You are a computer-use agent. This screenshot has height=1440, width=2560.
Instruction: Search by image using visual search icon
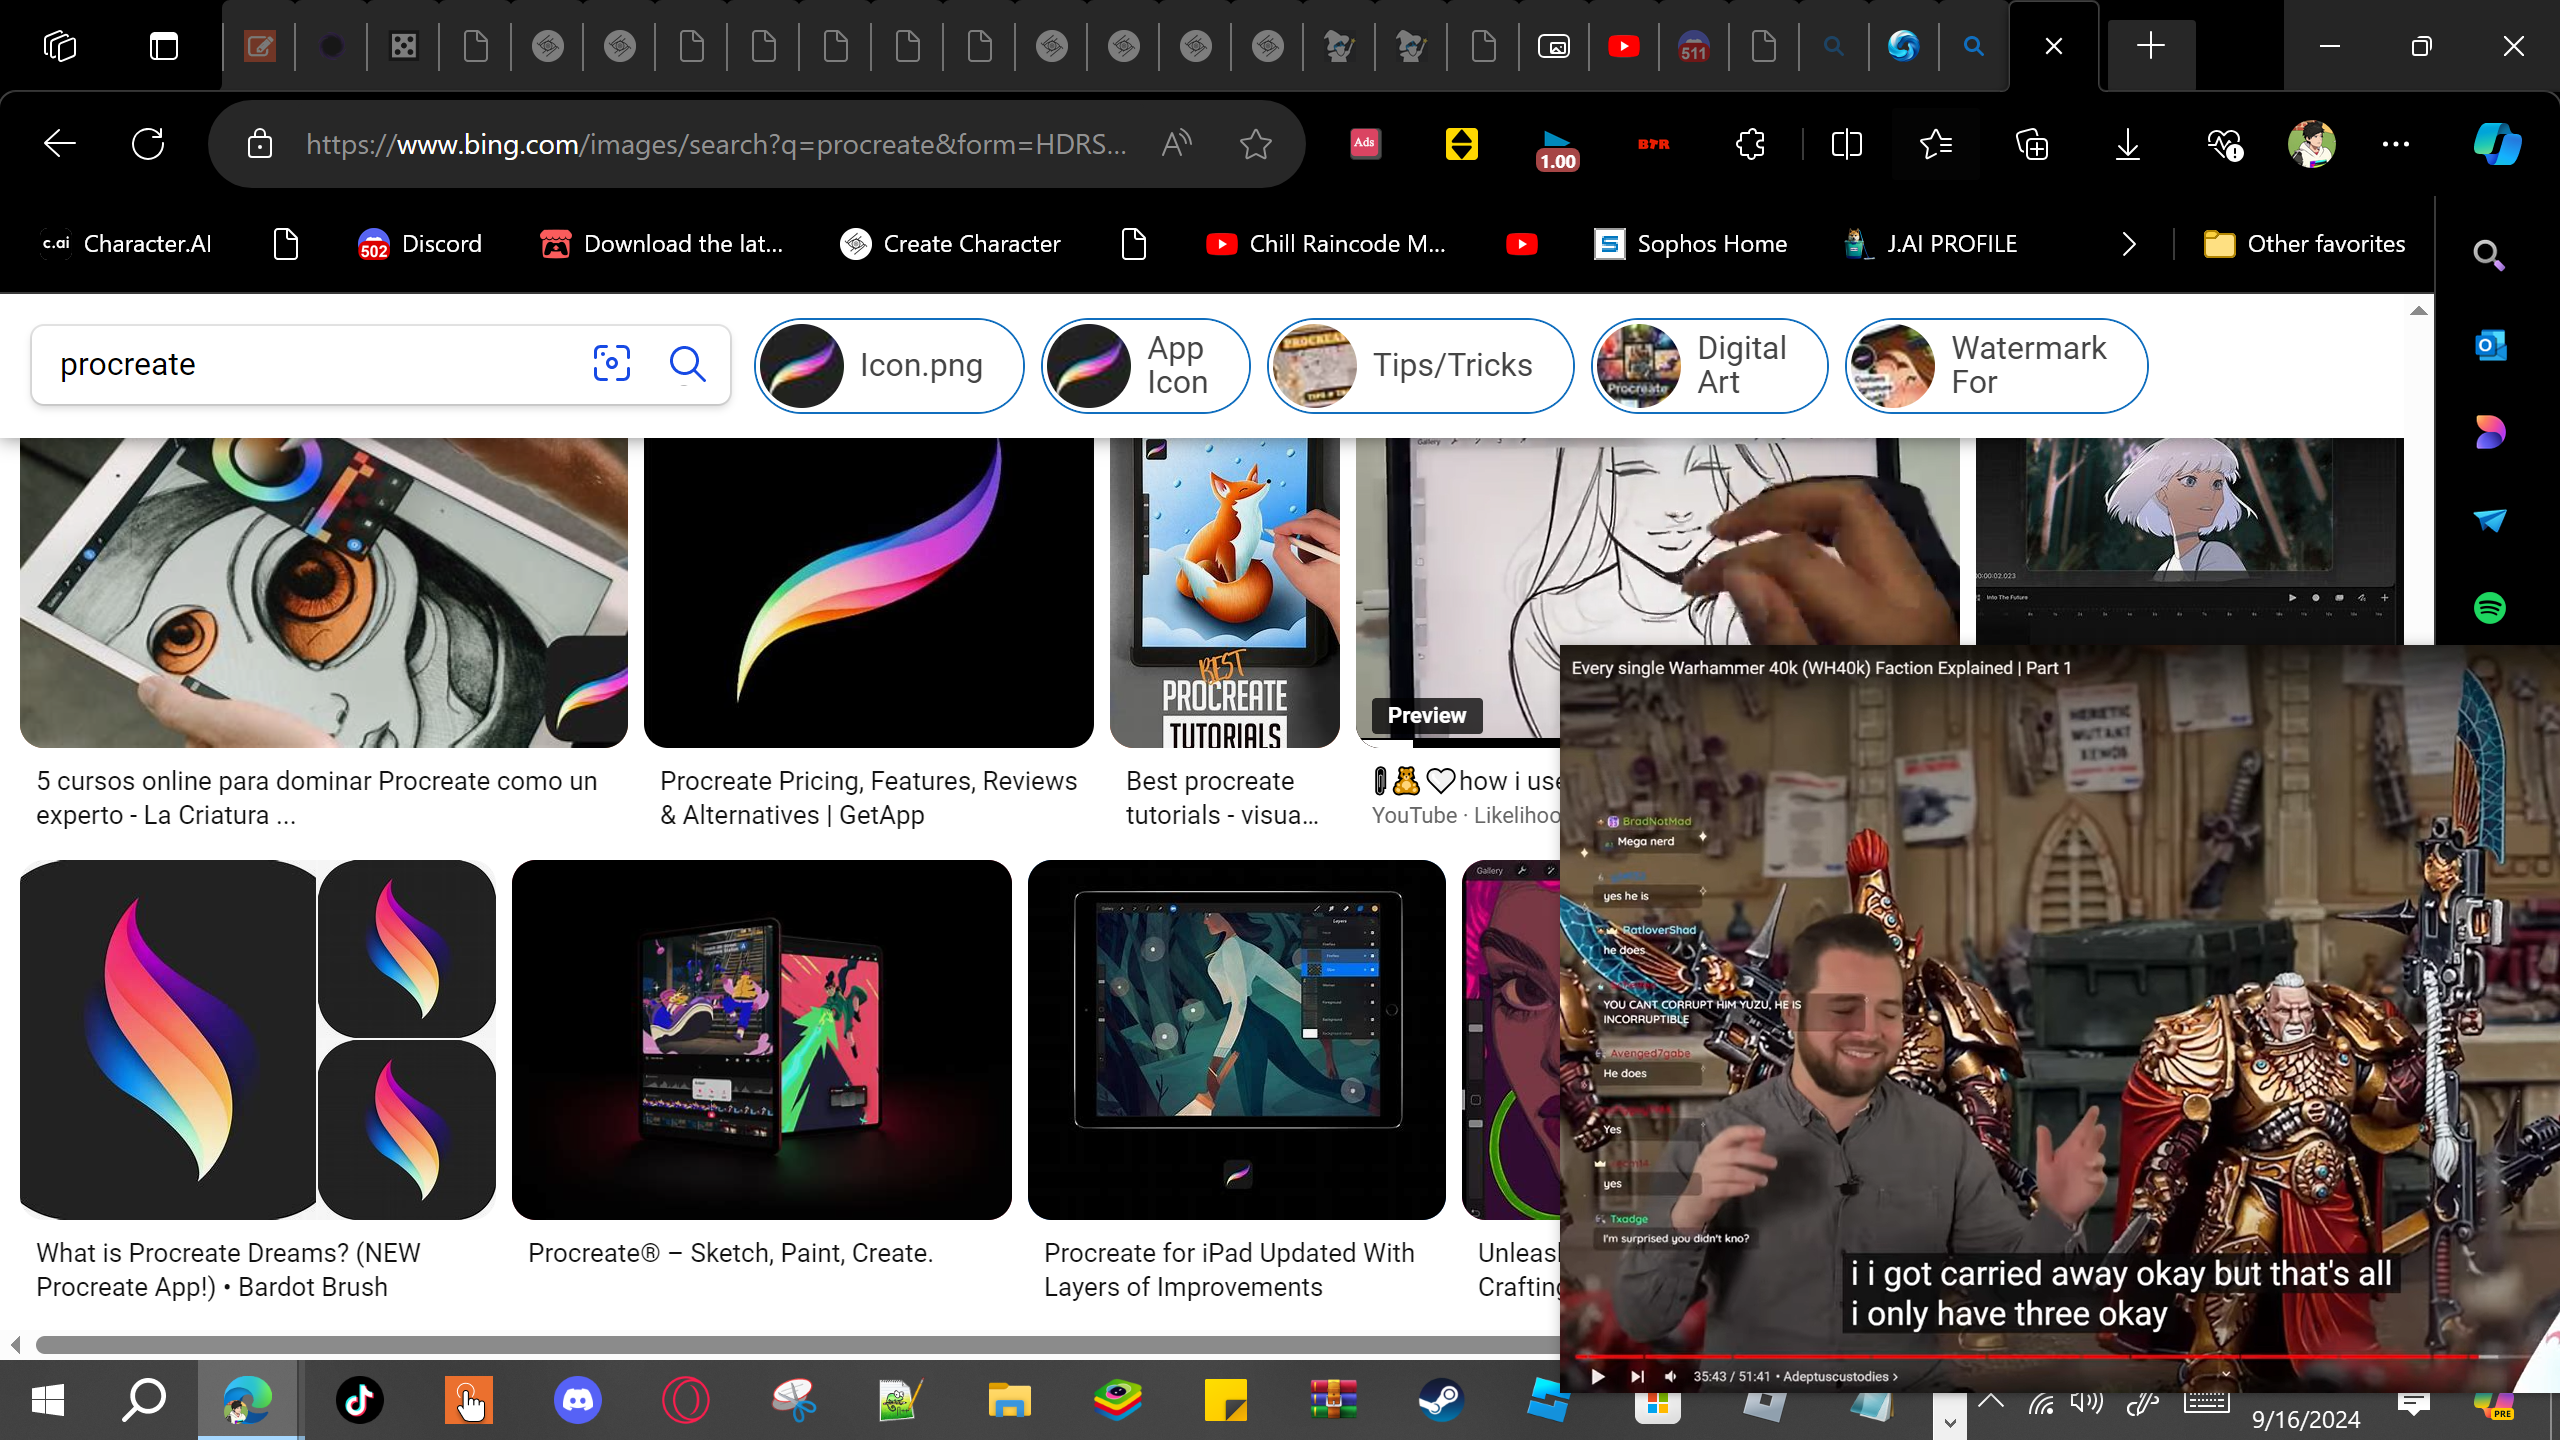pyautogui.click(x=611, y=364)
